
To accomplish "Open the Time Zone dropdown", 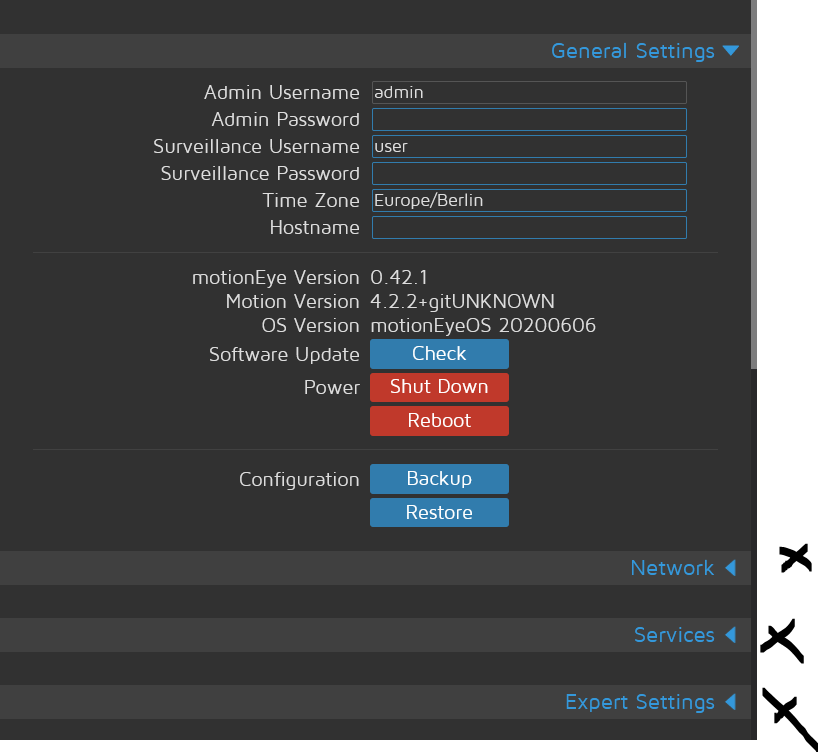I will [529, 200].
